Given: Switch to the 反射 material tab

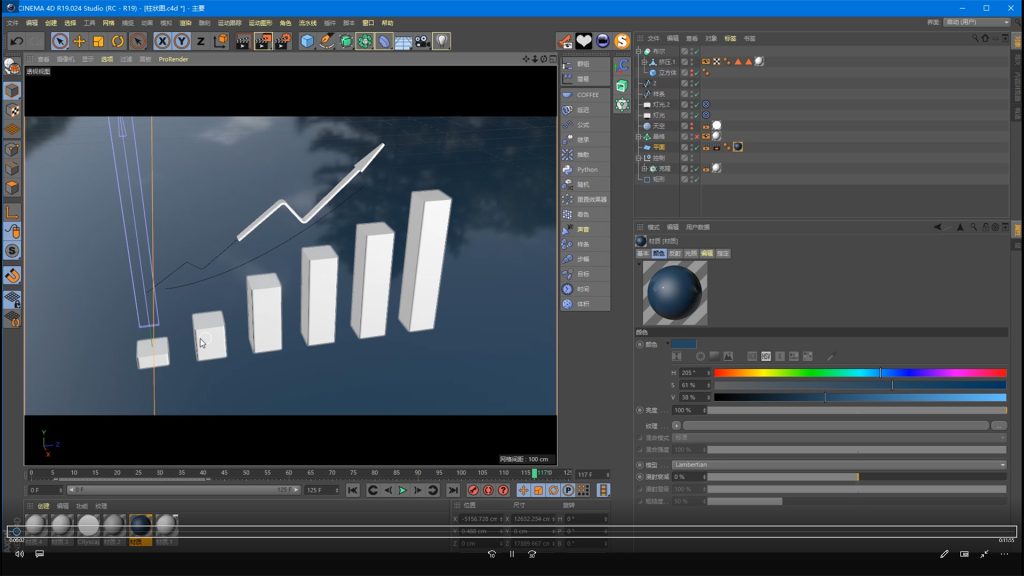Looking at the screenshot, I should [675, 254].
